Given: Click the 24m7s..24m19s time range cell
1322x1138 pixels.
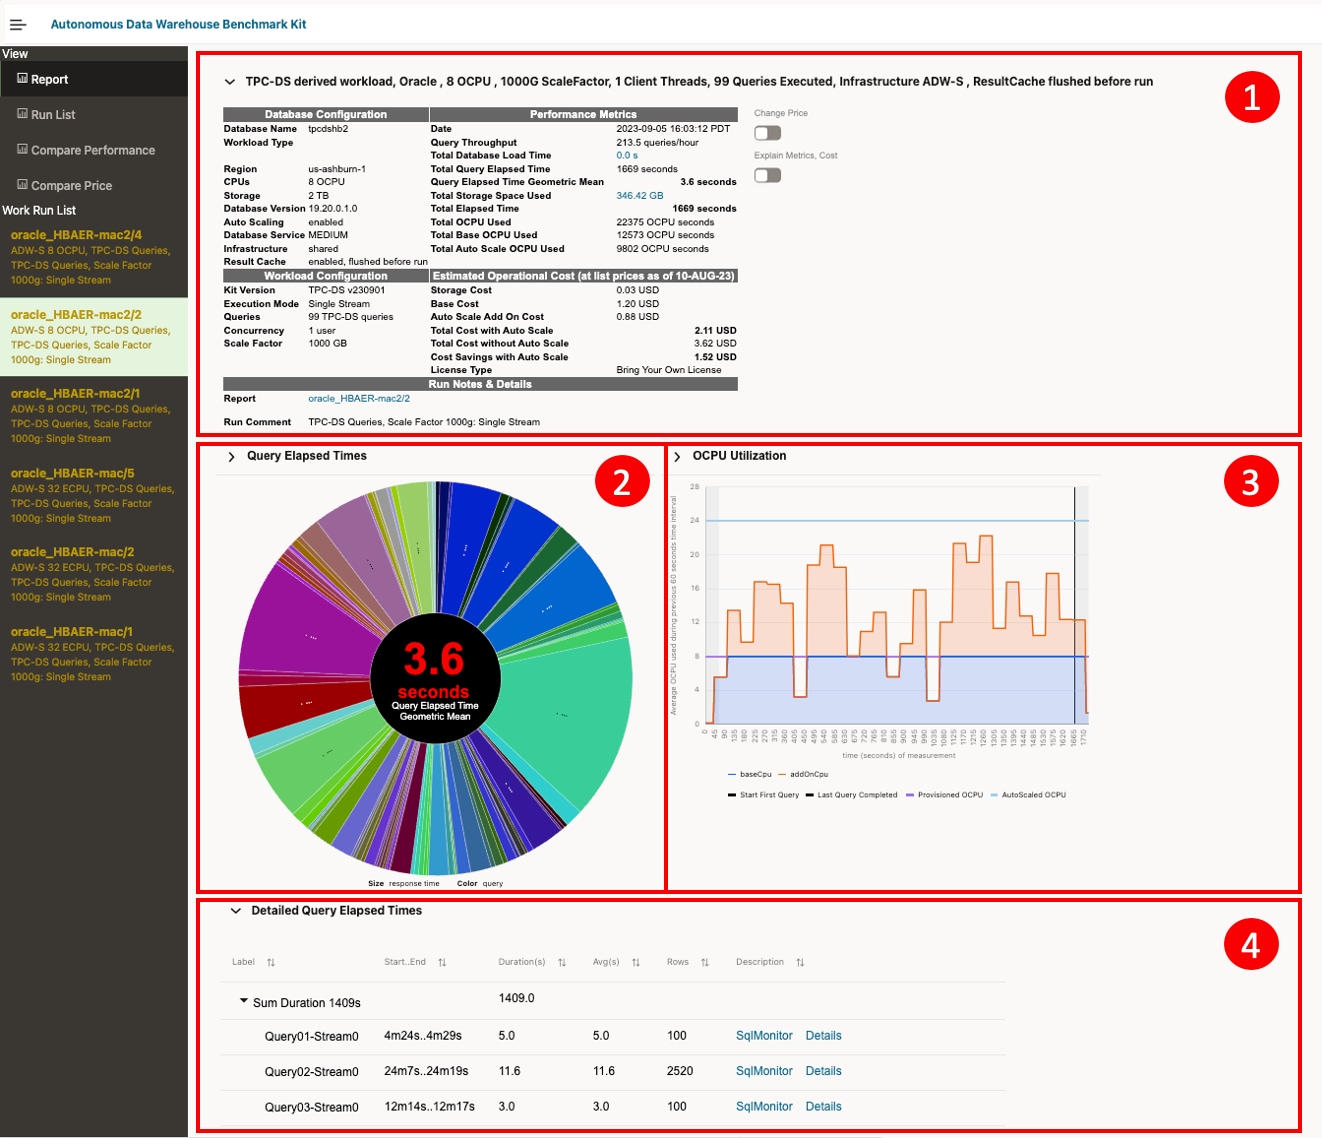Looking at the screenshot, I should coord(426,1071).
